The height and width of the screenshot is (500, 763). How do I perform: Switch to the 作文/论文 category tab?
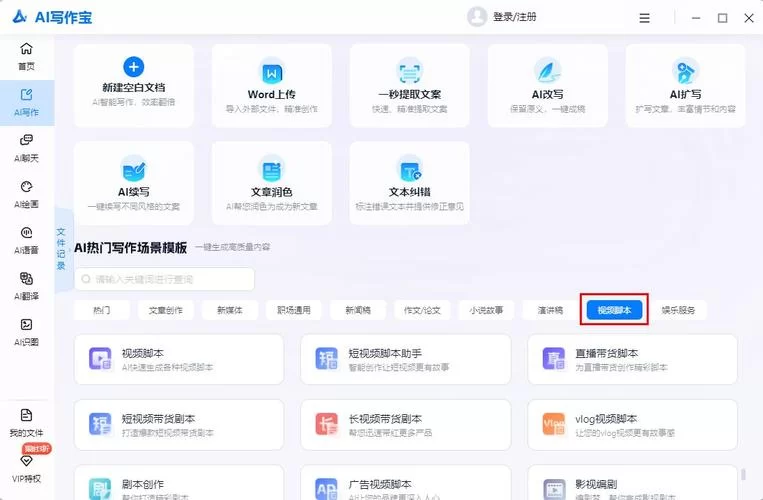422,310
